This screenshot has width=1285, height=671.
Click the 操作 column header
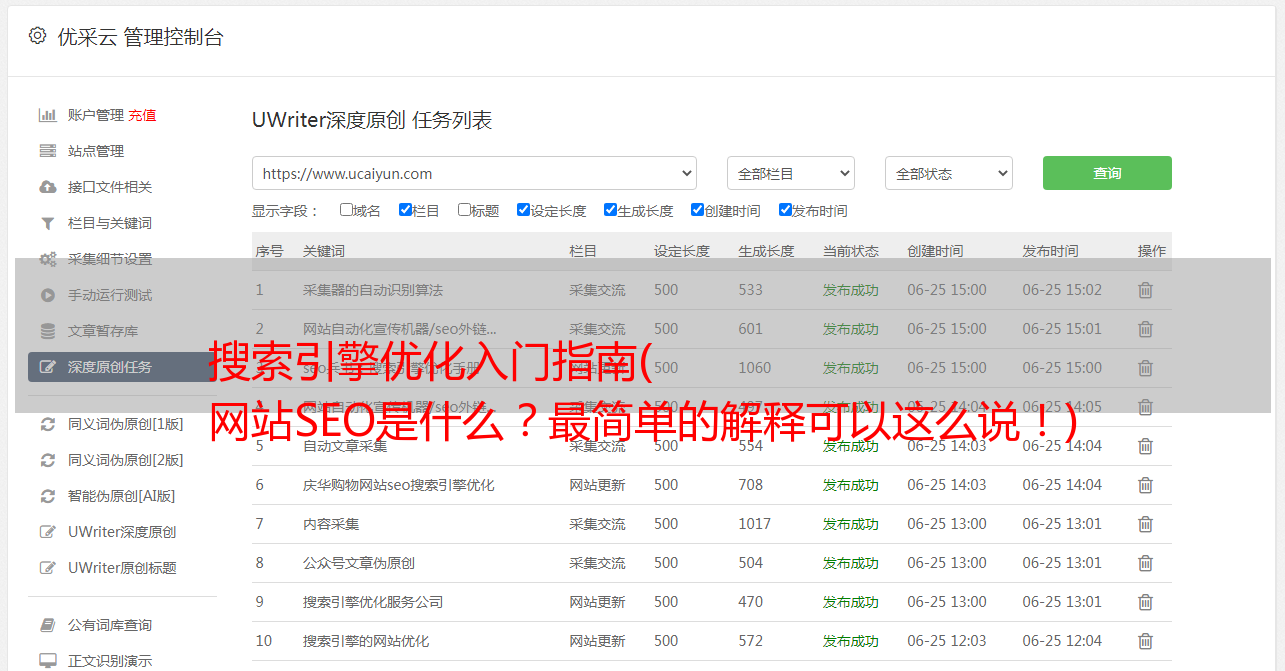pyautogui.click(x=1152, y=251)
